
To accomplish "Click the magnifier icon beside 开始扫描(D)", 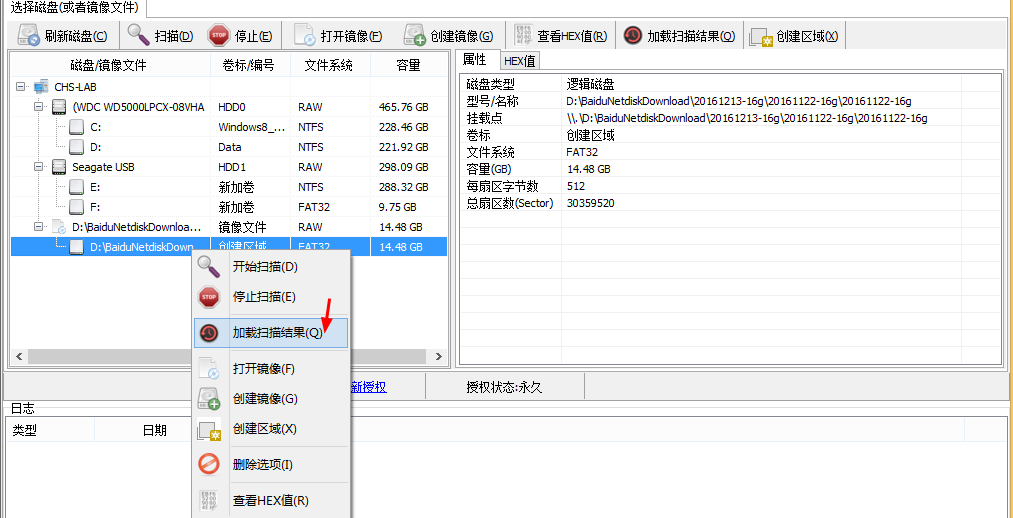I will point(209,267).
